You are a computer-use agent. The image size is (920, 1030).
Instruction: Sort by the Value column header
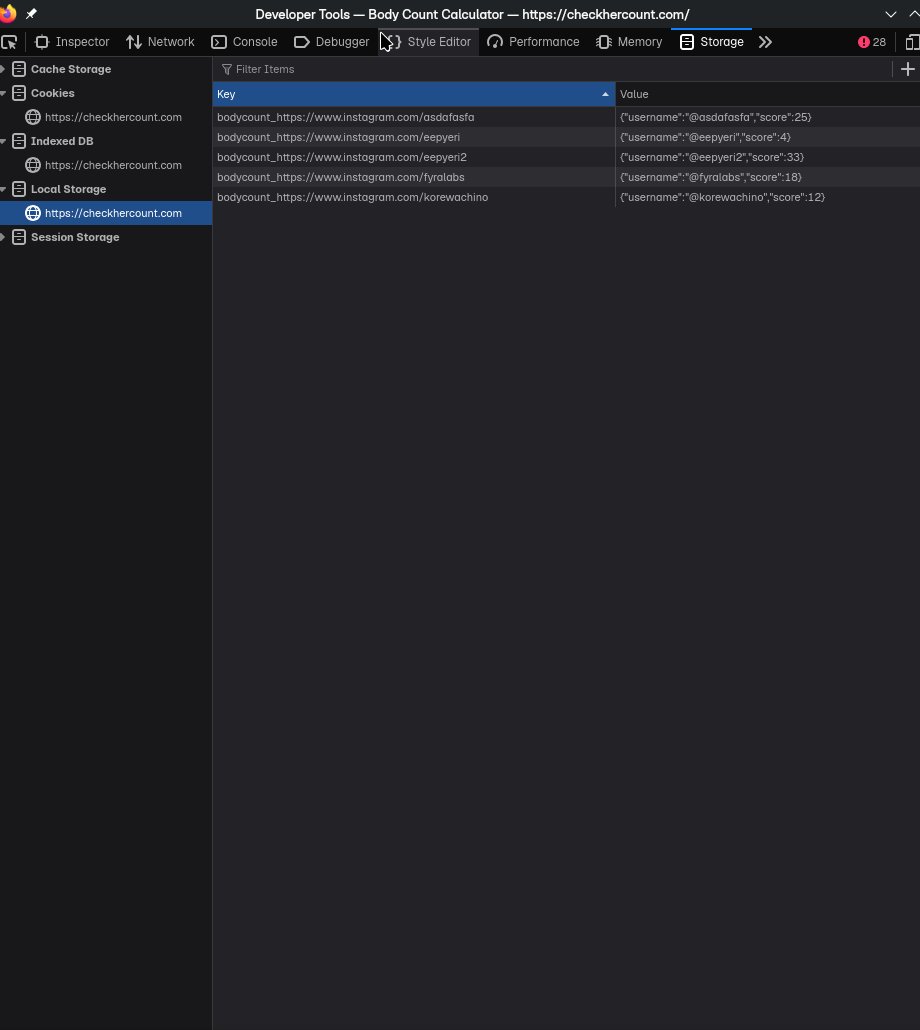pos(768,95)
